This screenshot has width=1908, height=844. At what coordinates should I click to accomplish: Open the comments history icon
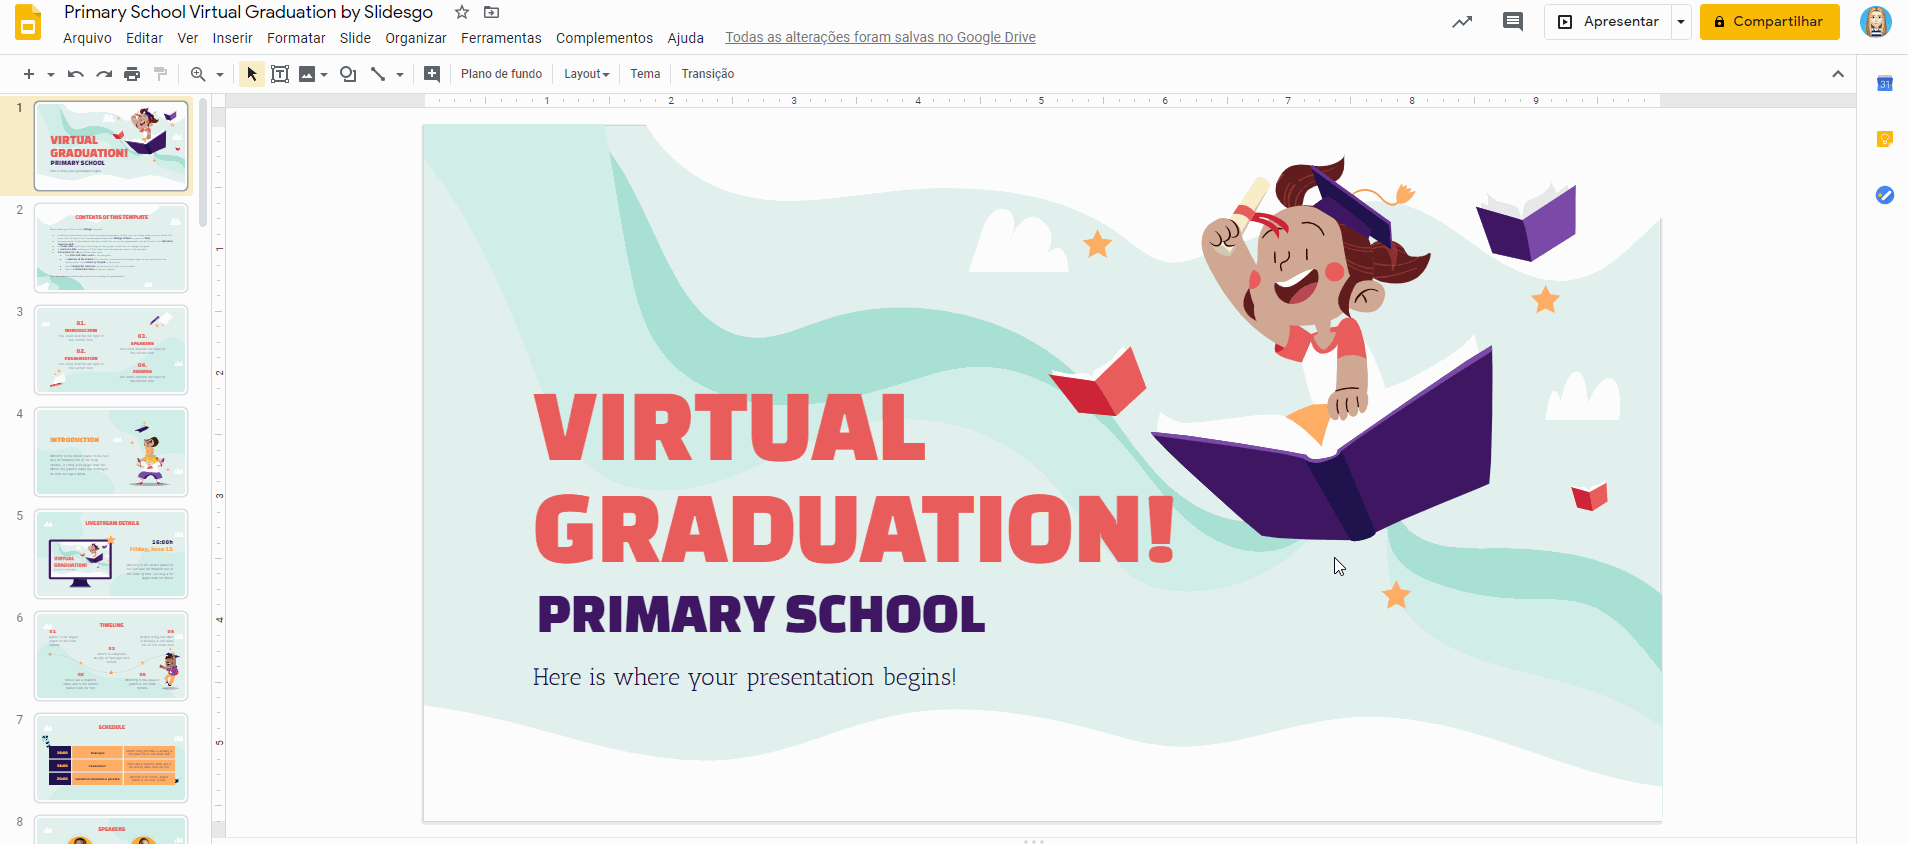(x=1513, y=21)
